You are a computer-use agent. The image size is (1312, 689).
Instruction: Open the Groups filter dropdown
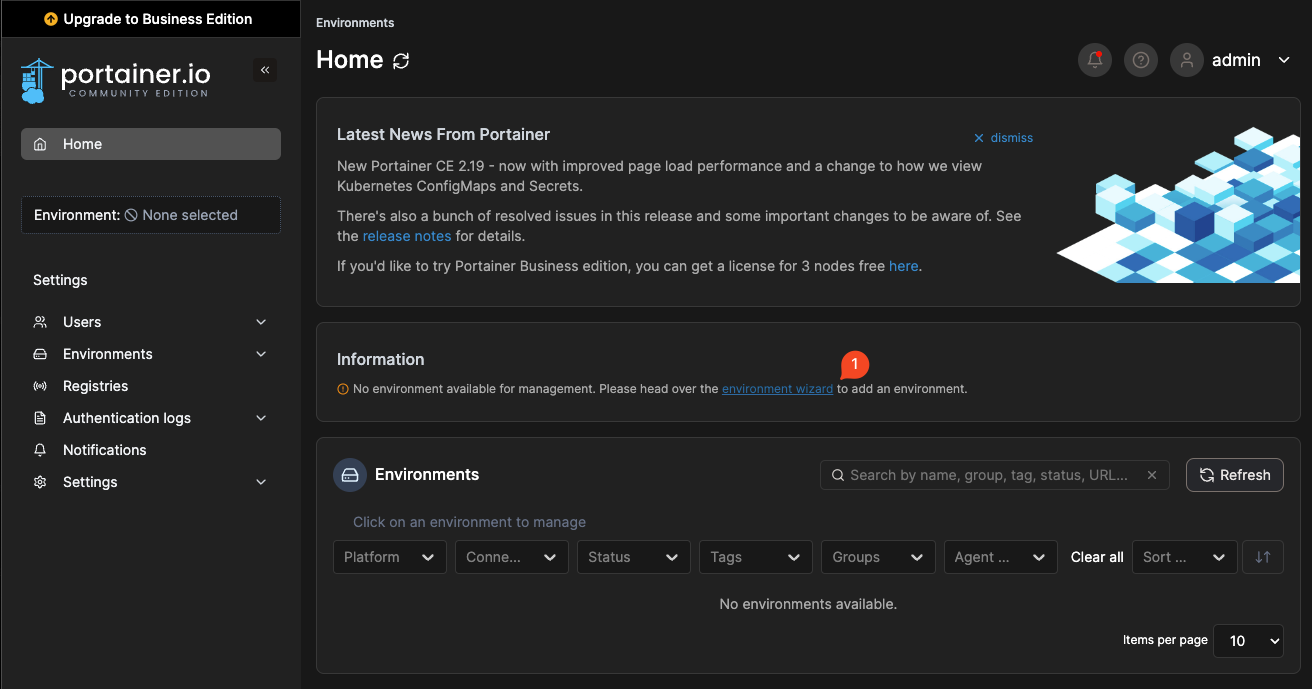[x=878, y=557]
